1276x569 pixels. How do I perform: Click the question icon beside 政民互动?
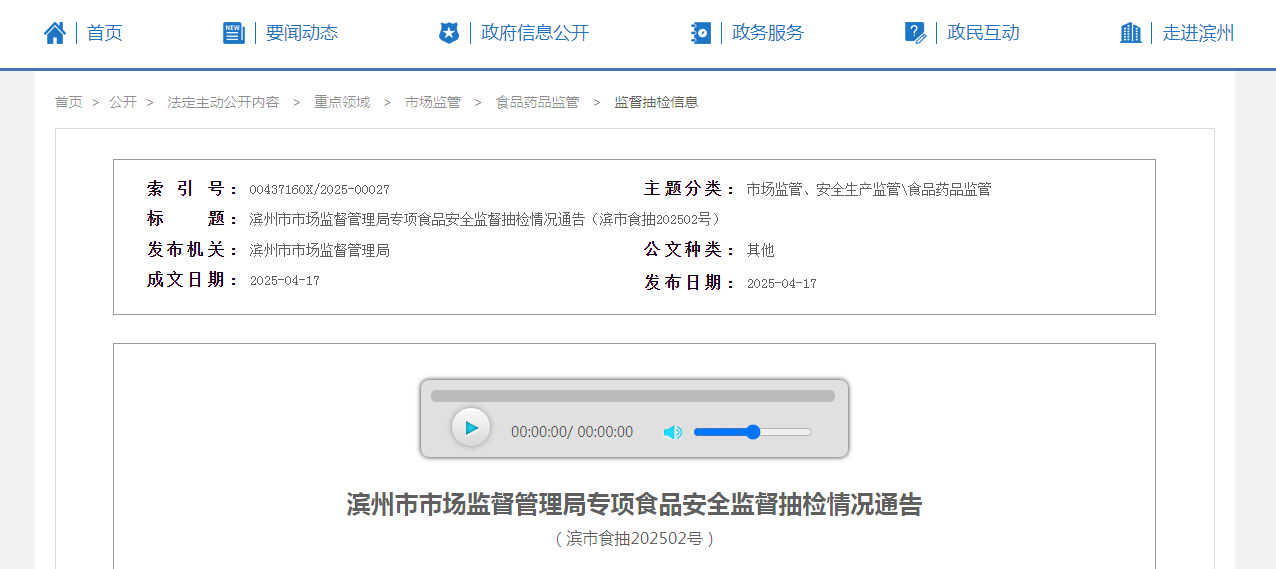click(915, 33)
